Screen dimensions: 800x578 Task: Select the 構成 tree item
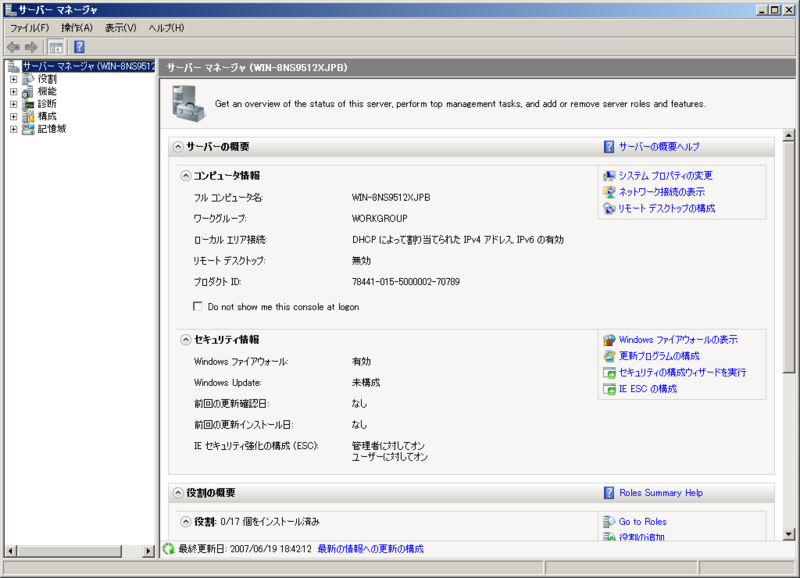(46, 116)
